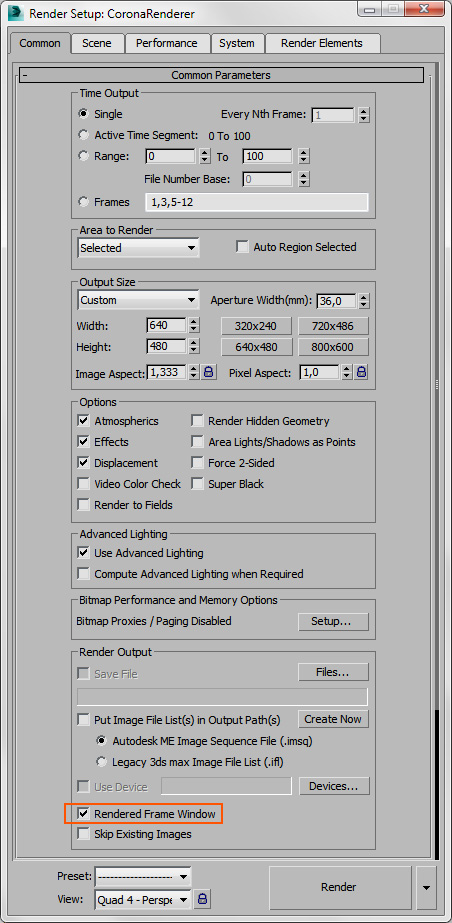Click the Pixel Aspect spinner
This screenshot has height=923, width=452.
(347, 372)
